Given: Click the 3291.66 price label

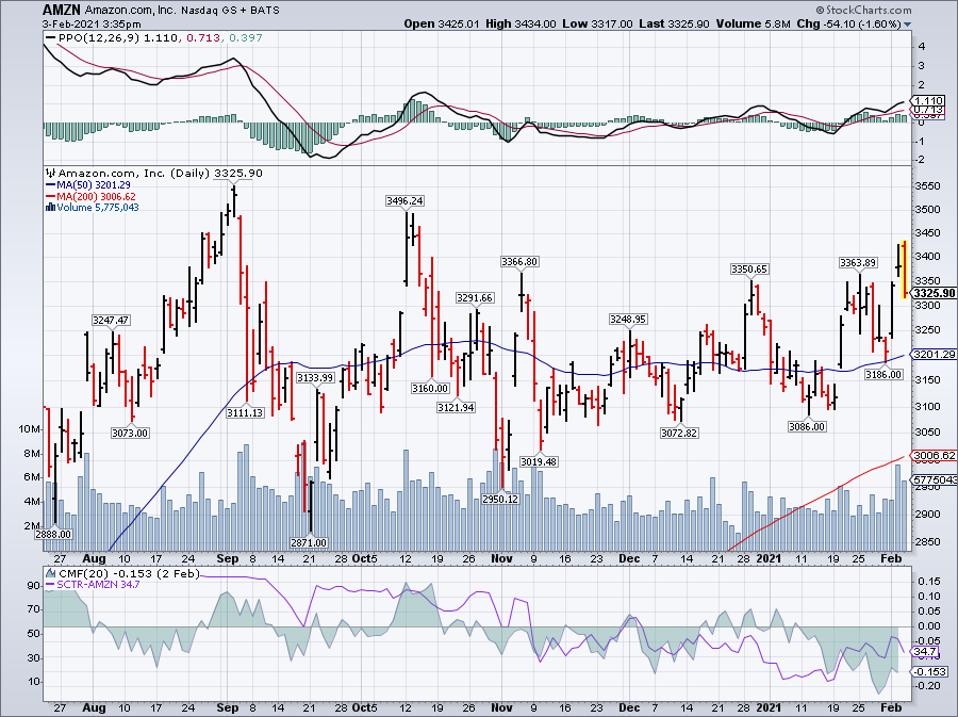Looking at the screenshot, I should (x=475, y=298).
